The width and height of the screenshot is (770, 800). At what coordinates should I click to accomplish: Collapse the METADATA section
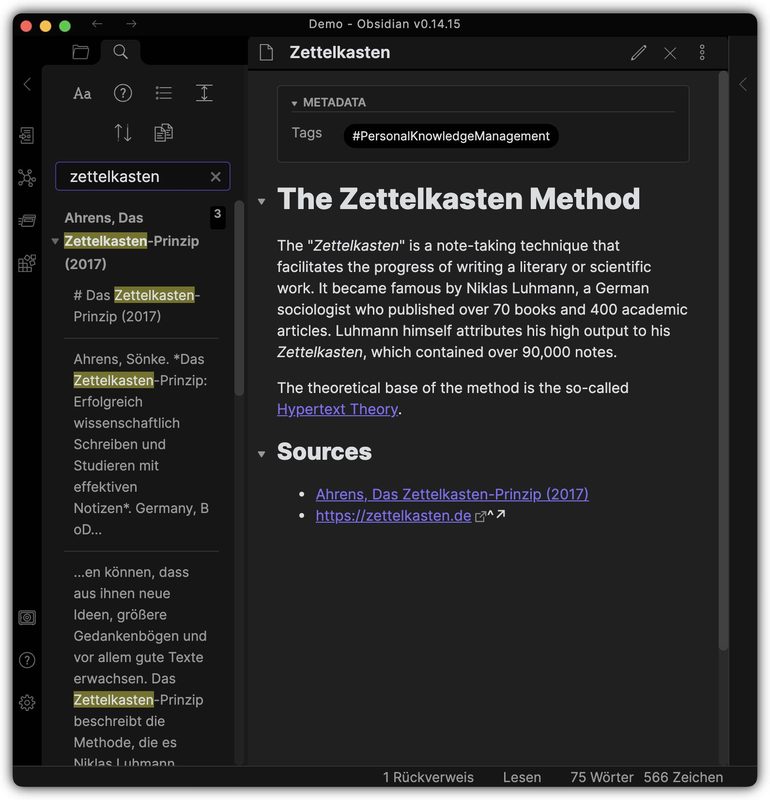294,104
